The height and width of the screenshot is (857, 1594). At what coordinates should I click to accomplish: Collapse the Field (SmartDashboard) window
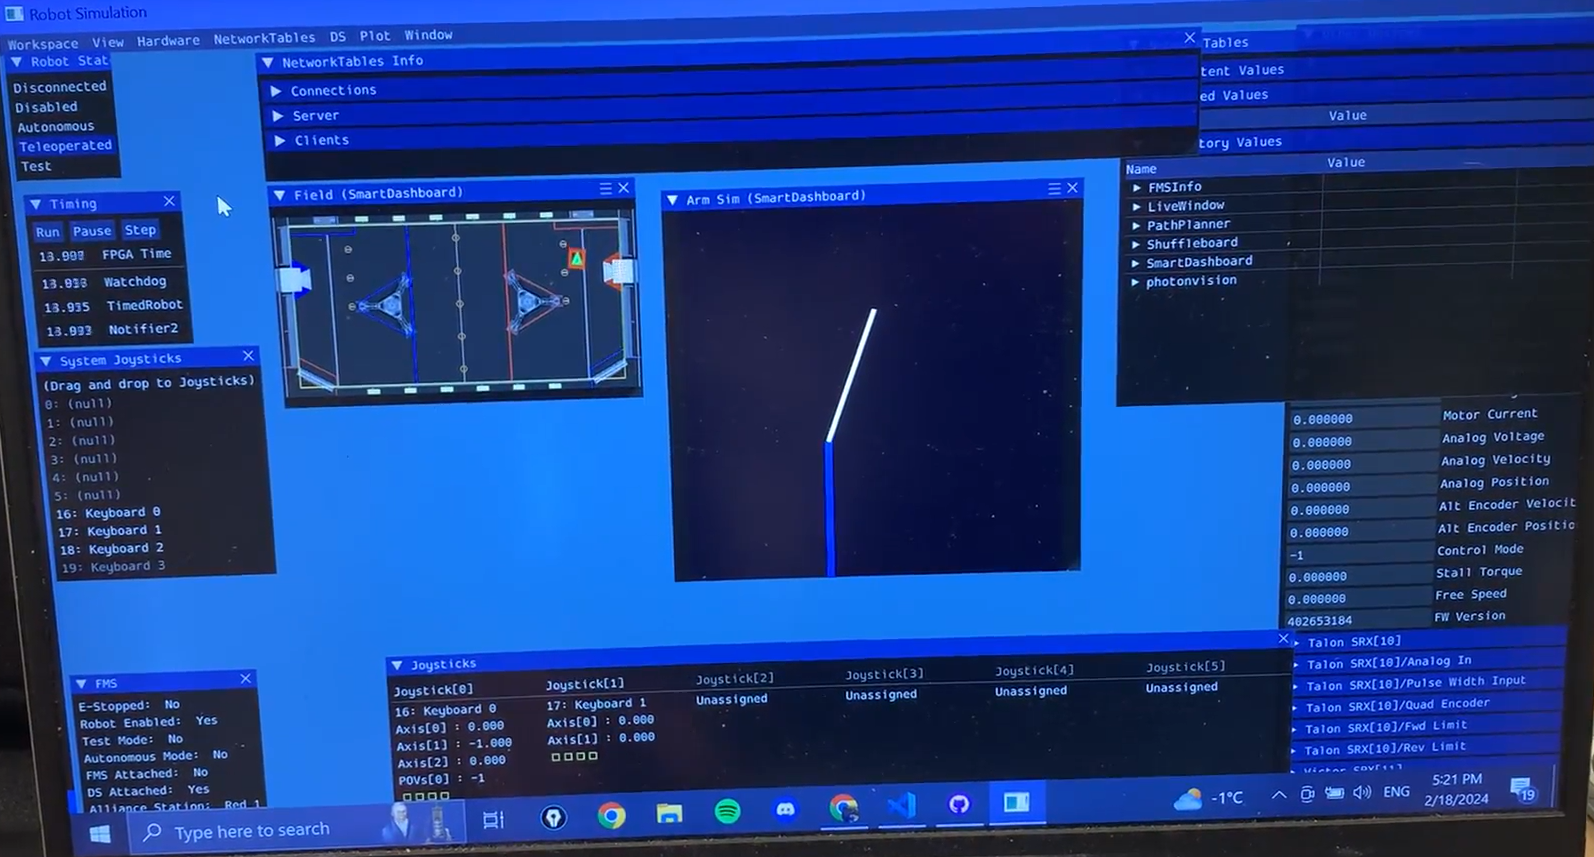280,195
